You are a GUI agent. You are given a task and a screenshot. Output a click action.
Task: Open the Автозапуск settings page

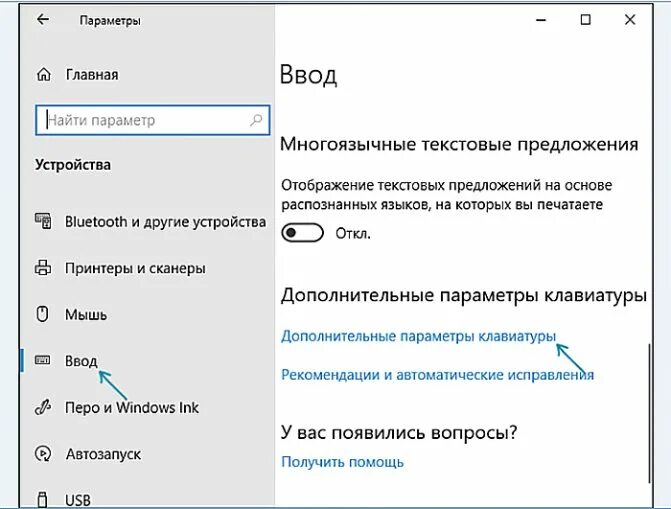(x=103, y=454)
